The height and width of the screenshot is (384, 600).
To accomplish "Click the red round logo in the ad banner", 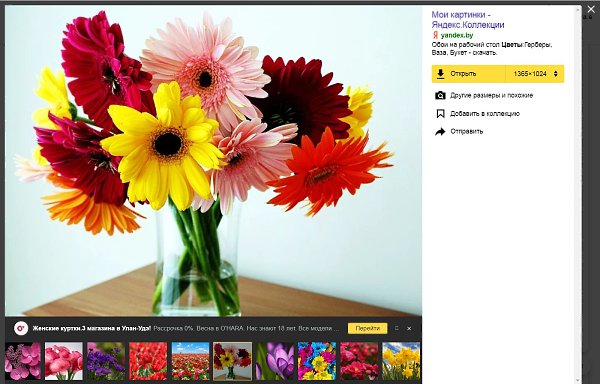I will (x=21, y=328).
